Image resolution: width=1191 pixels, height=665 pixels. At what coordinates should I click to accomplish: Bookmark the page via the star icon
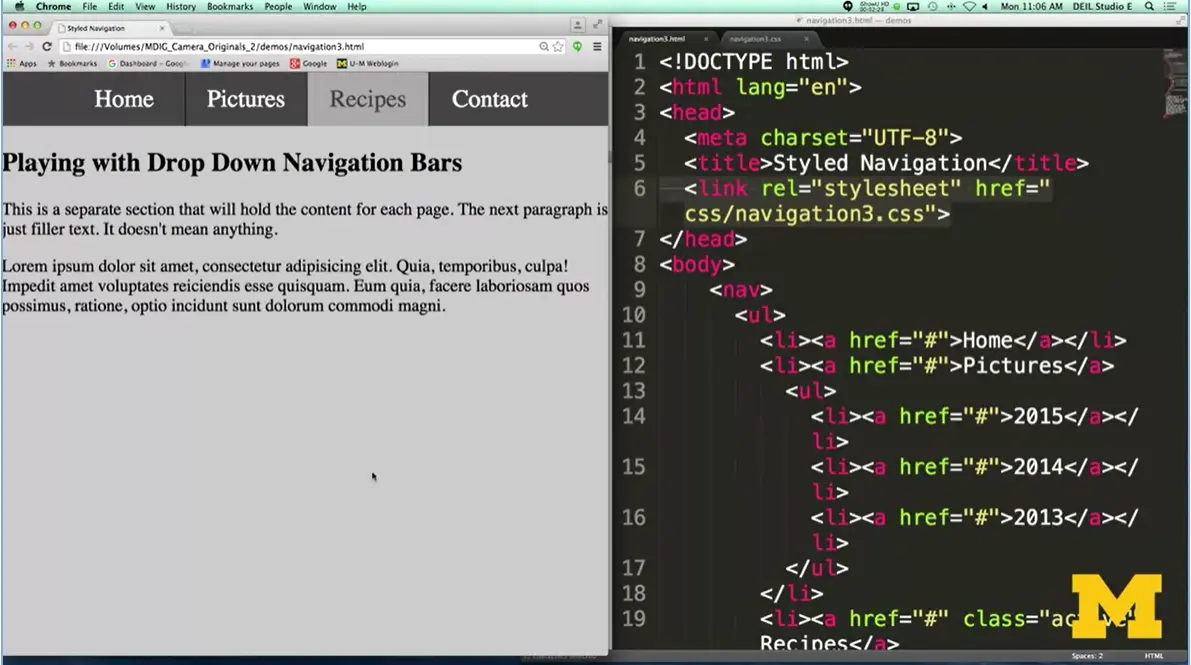pyautogui.click(x=557, y=46)
